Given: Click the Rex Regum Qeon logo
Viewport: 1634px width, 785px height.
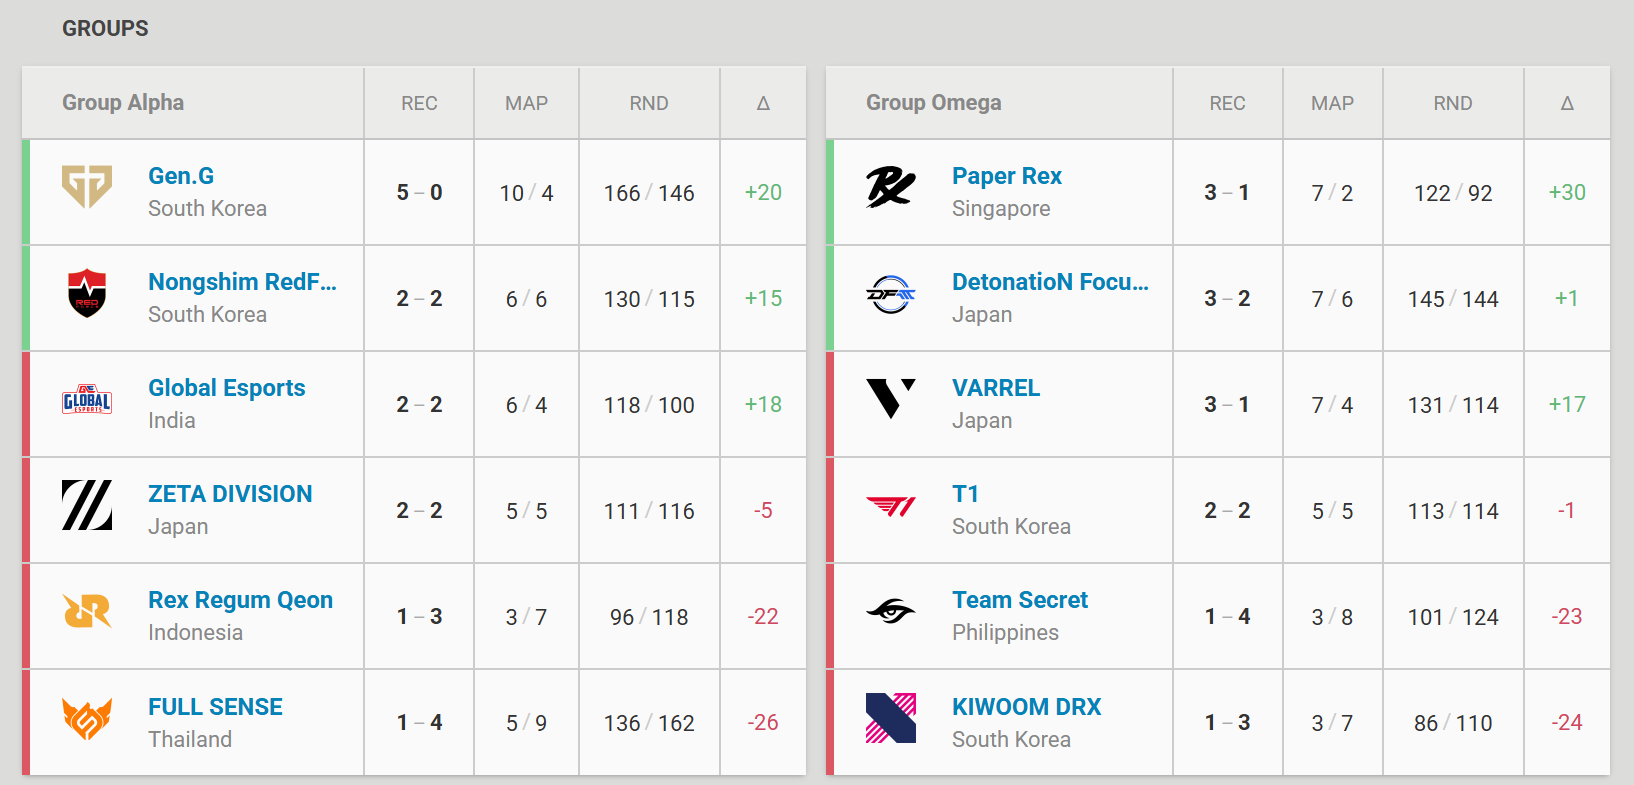Looking at the screenshot, I should (87, 611).
